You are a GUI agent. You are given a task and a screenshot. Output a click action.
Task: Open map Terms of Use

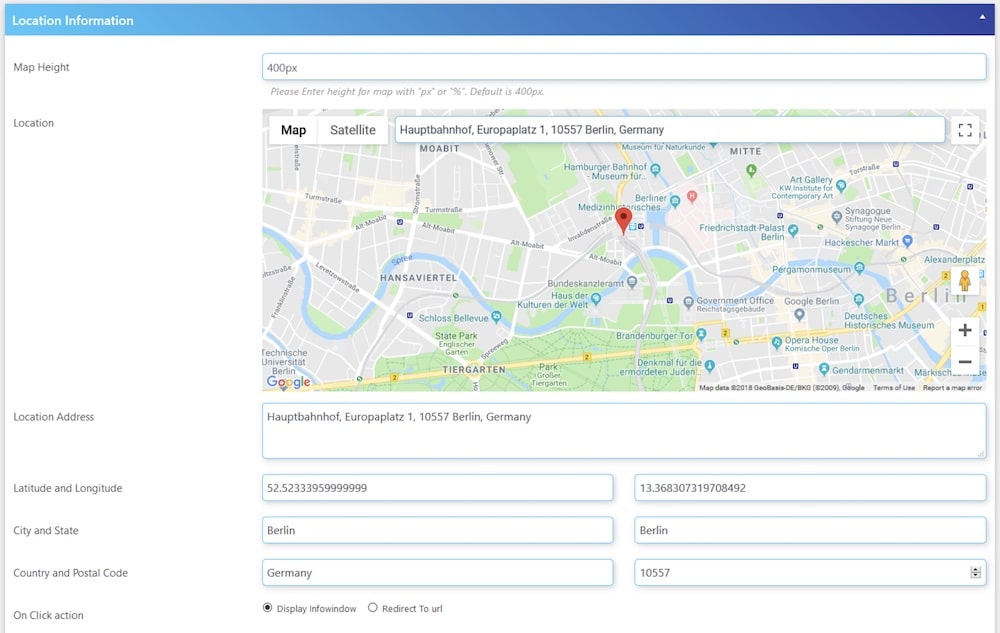click(x=893, y=388)
